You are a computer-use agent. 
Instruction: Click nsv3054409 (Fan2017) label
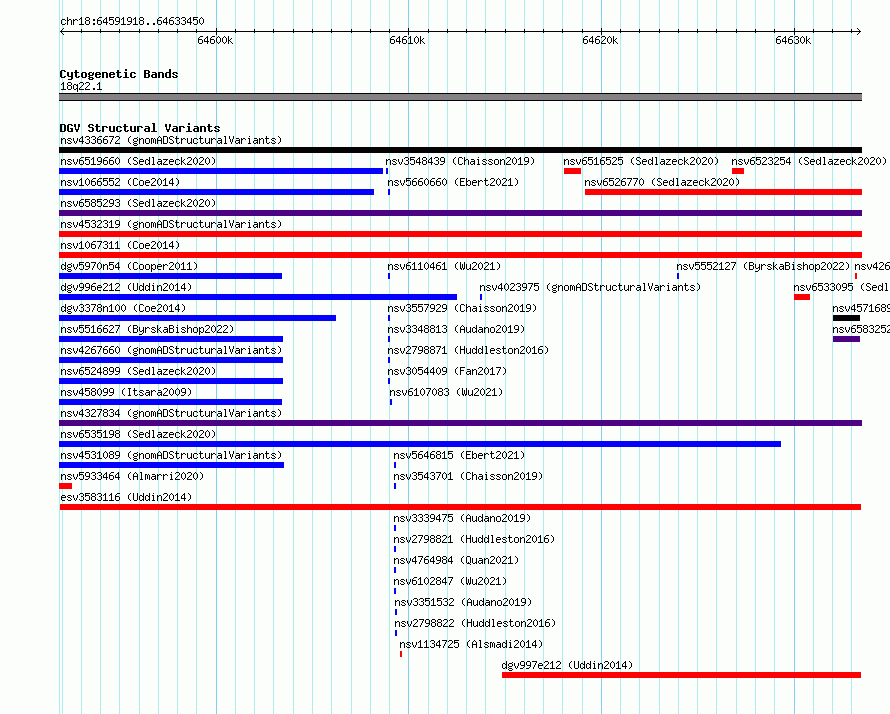(447, 371)
